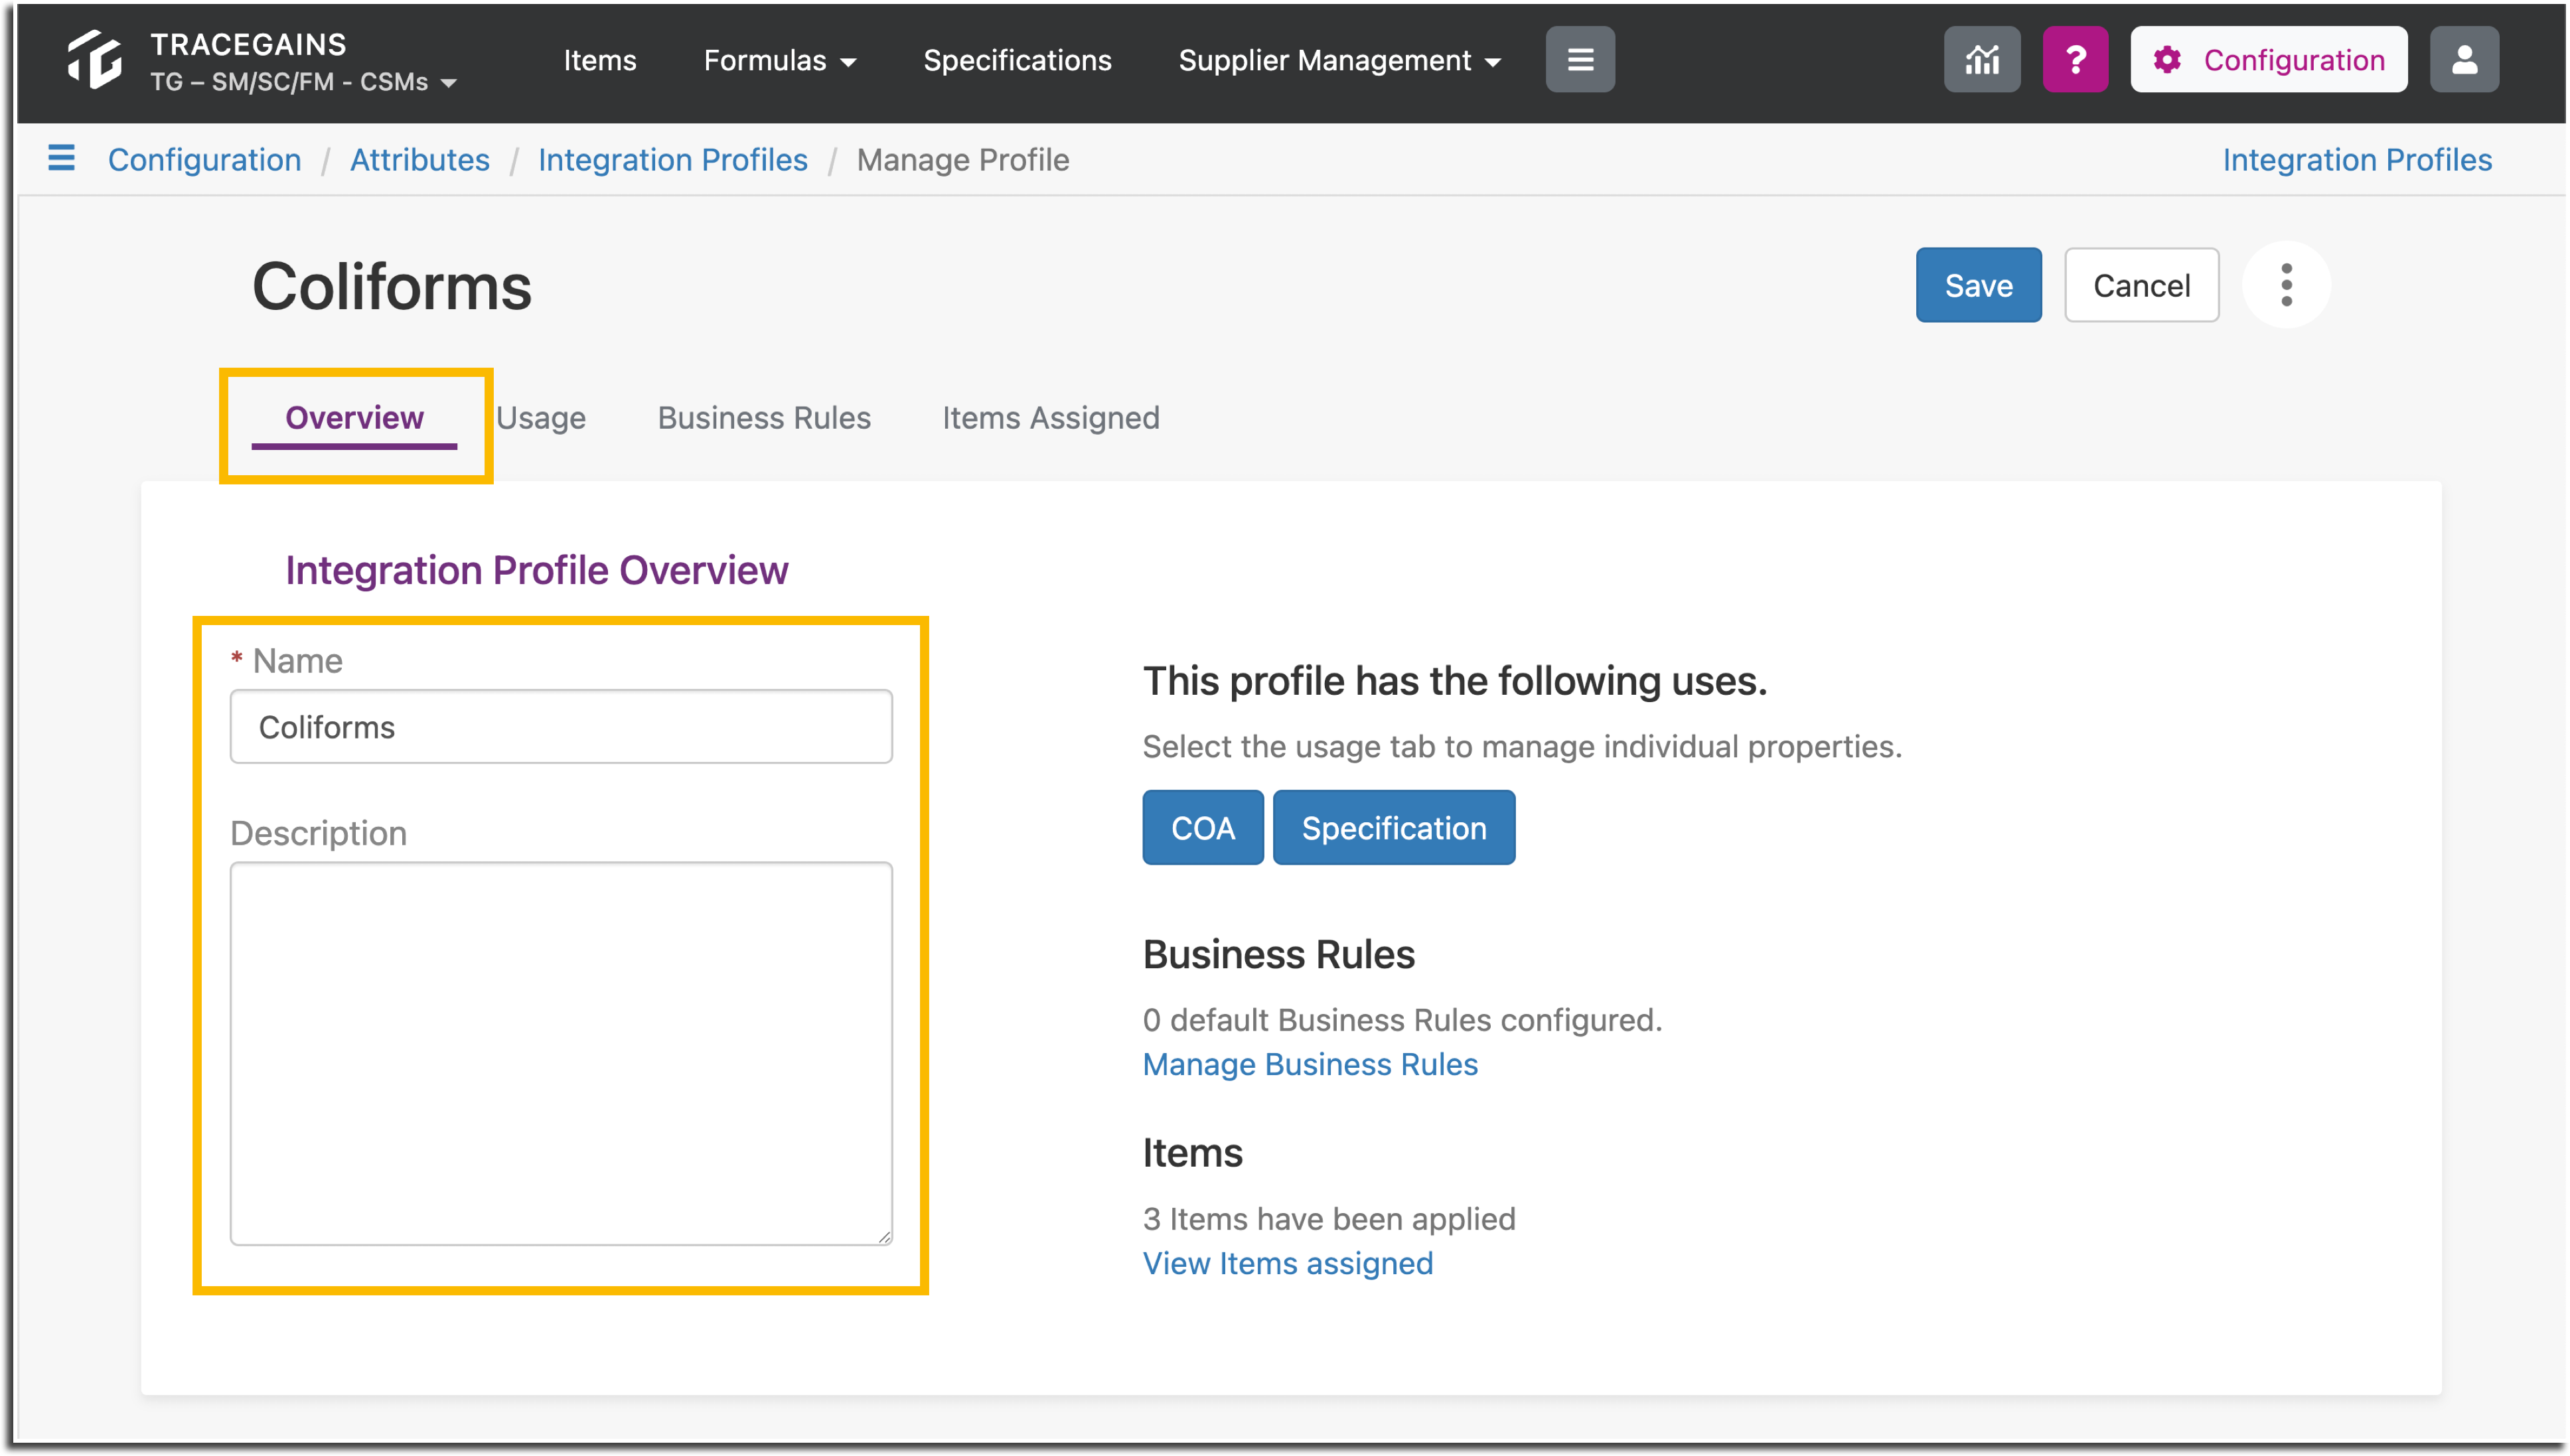Open the hamburger menu in top navigation
The width and height of the screenshot is (2570, 1456).
(x=1580, y=60)
